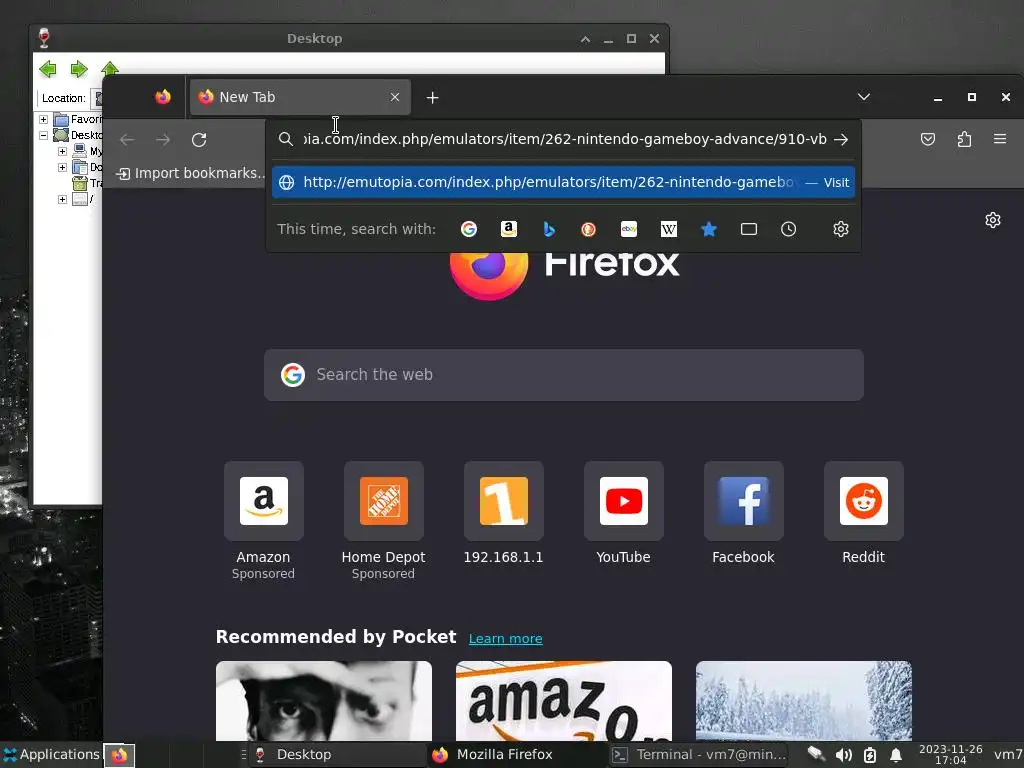Search bookmarks via star icon
This screenshot has width=1024, height=768.
click(x=709, y=229)
